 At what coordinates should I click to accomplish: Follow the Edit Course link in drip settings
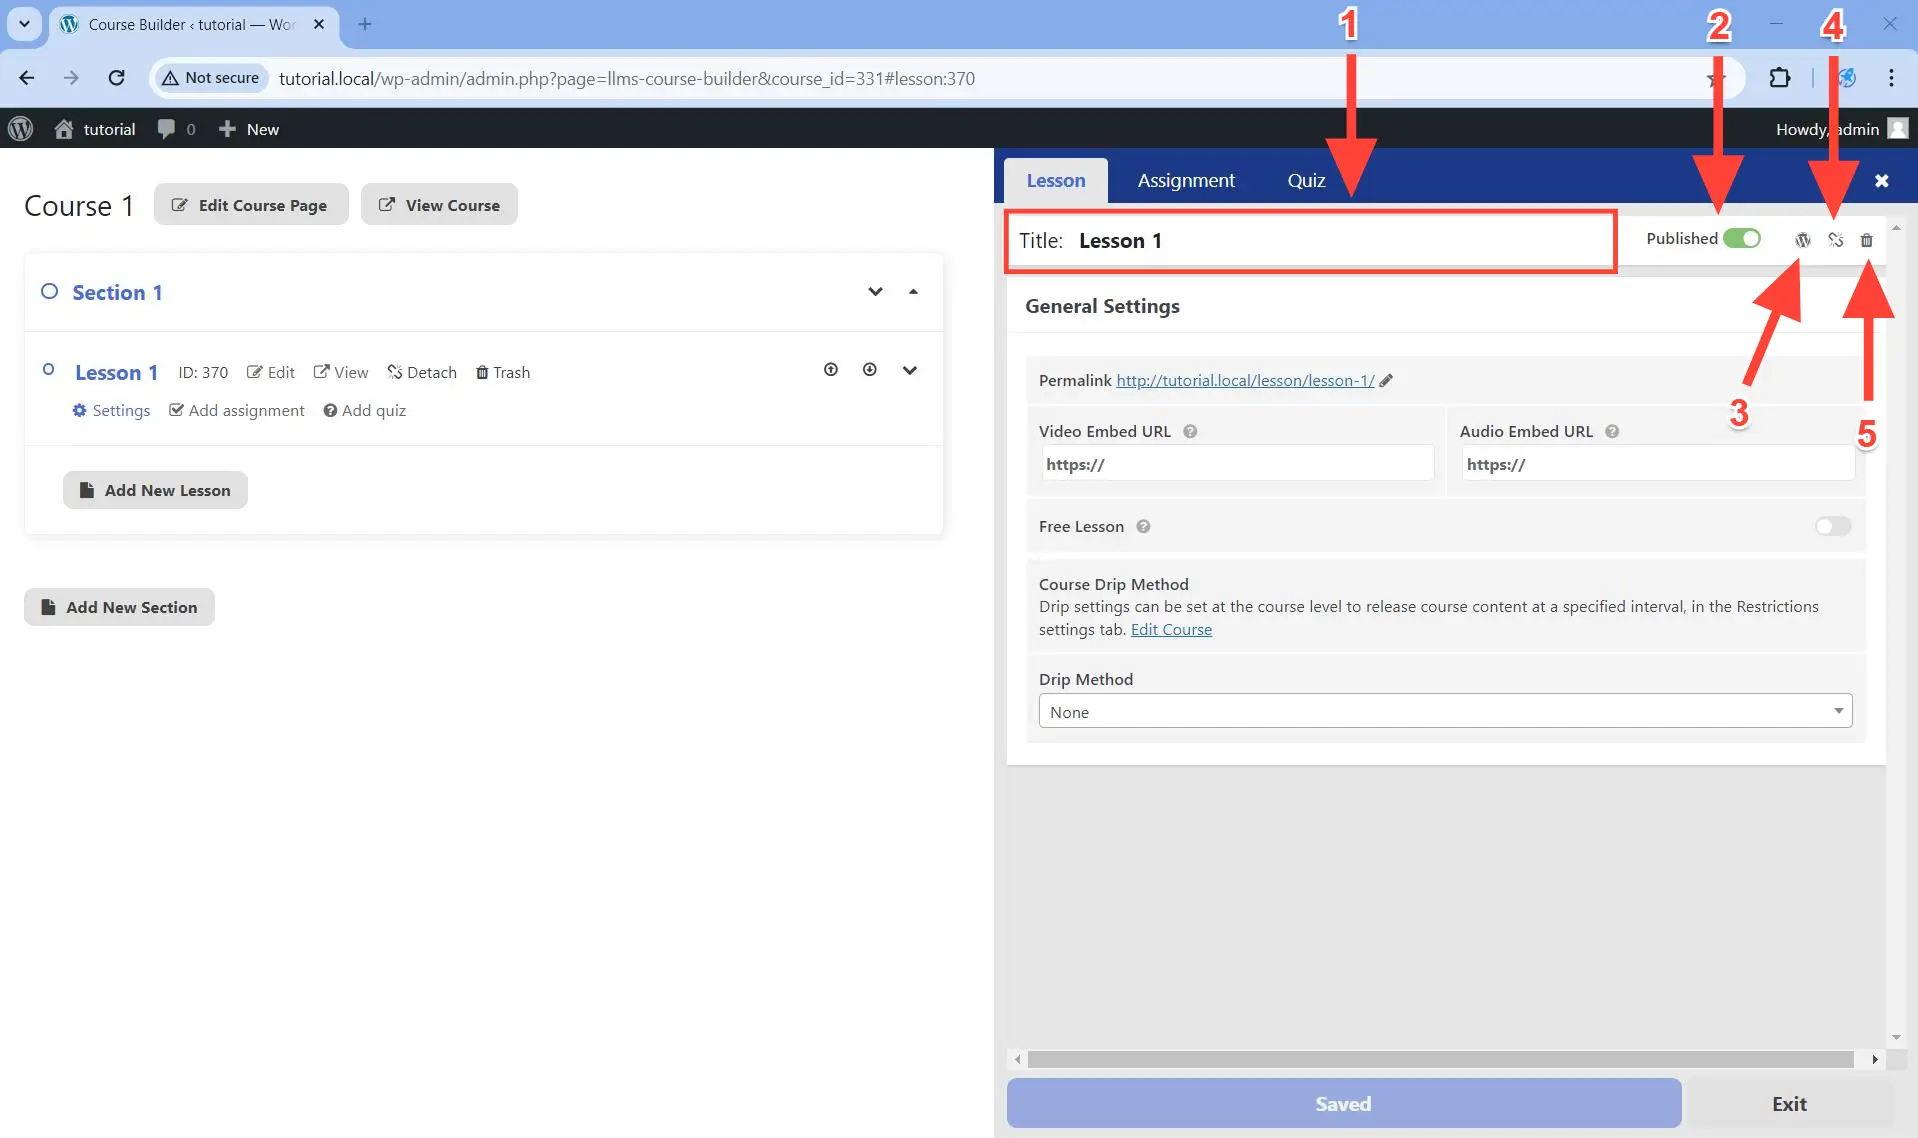[x=1171, y=629]
